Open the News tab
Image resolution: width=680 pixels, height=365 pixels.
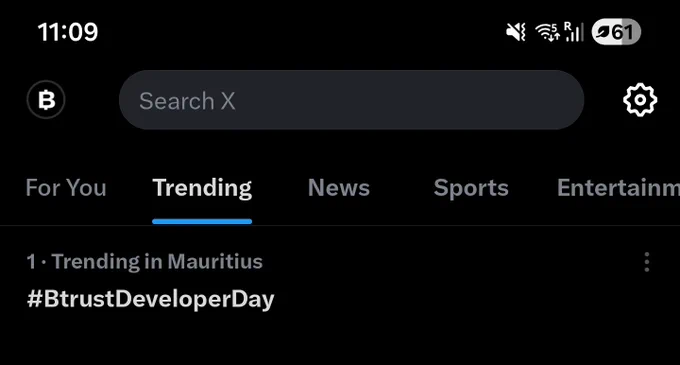click(339, 188)
